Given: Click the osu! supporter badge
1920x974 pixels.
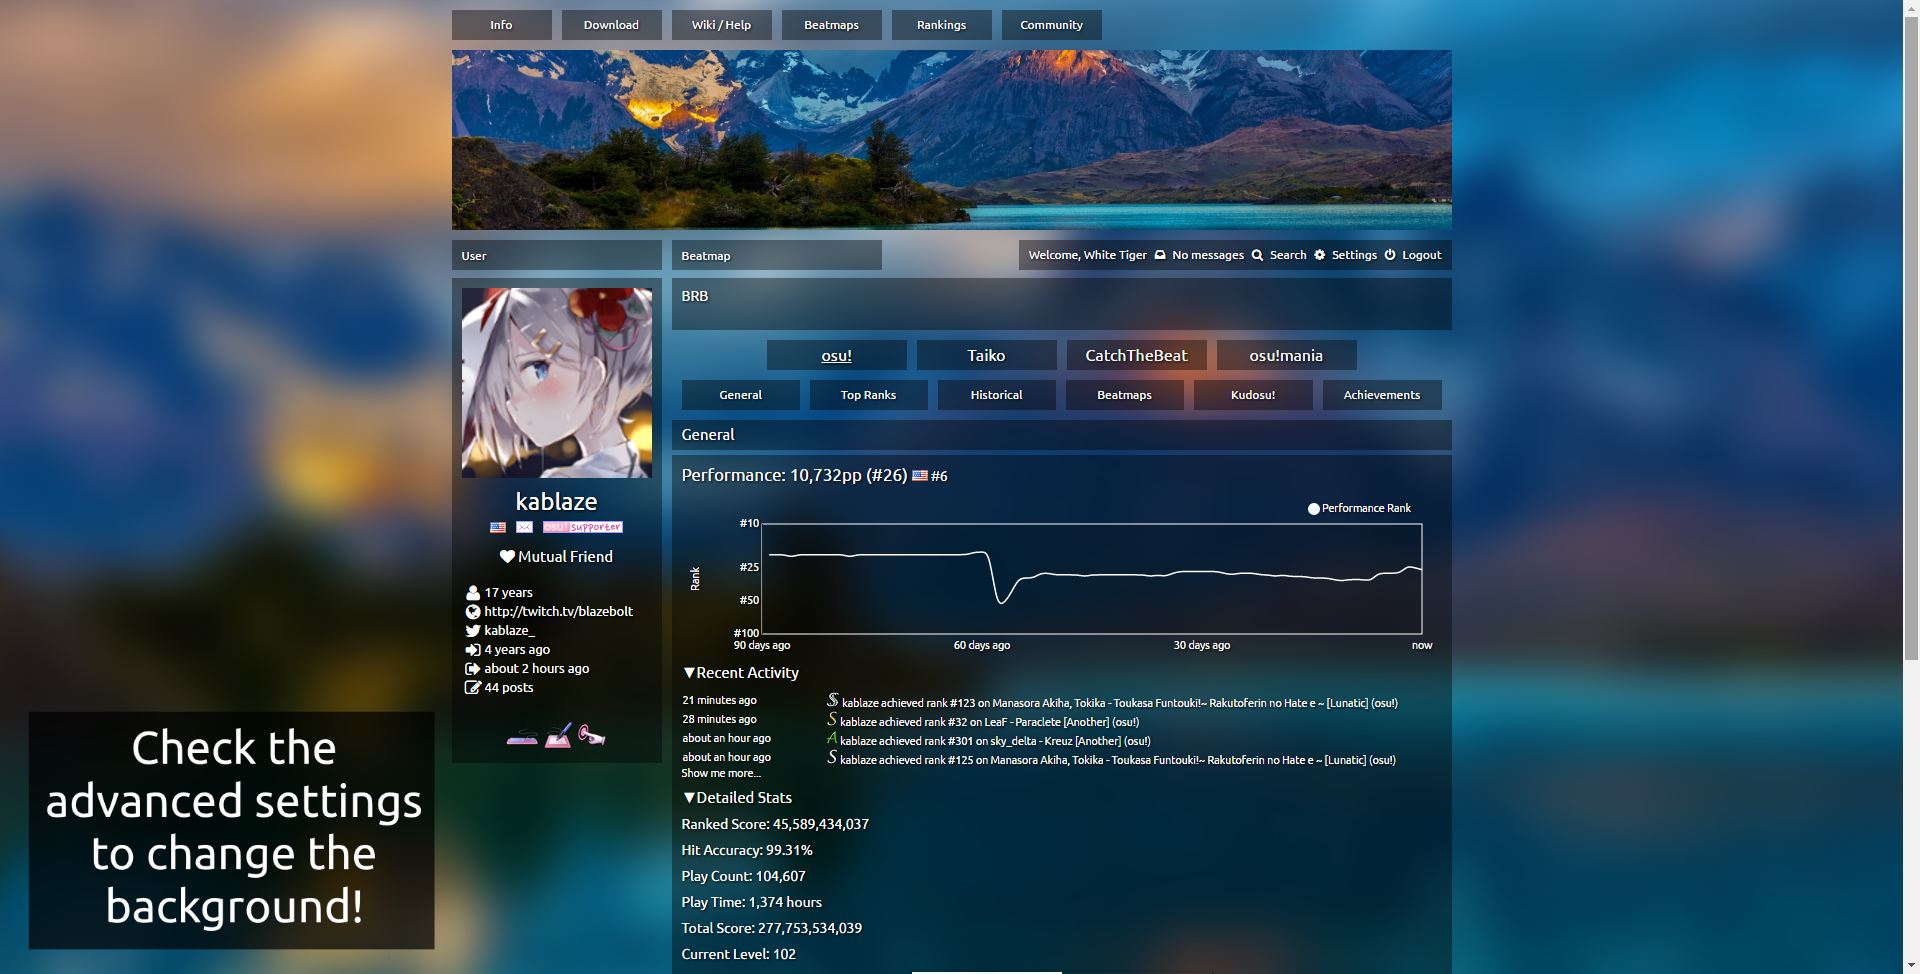Looking at the screenshot, I should pyautogui.click(x=583, y=527).
